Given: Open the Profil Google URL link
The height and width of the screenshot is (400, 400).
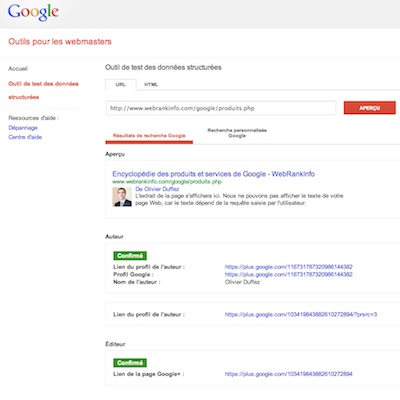Looking at the screenshot, I should pyautogui.click(x=289, y=274).
